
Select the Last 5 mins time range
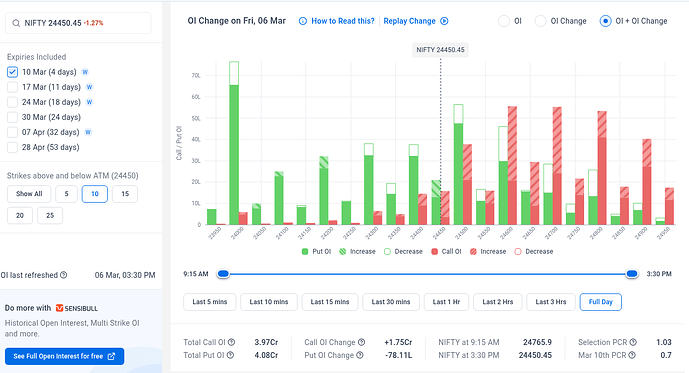click(210, 302)
